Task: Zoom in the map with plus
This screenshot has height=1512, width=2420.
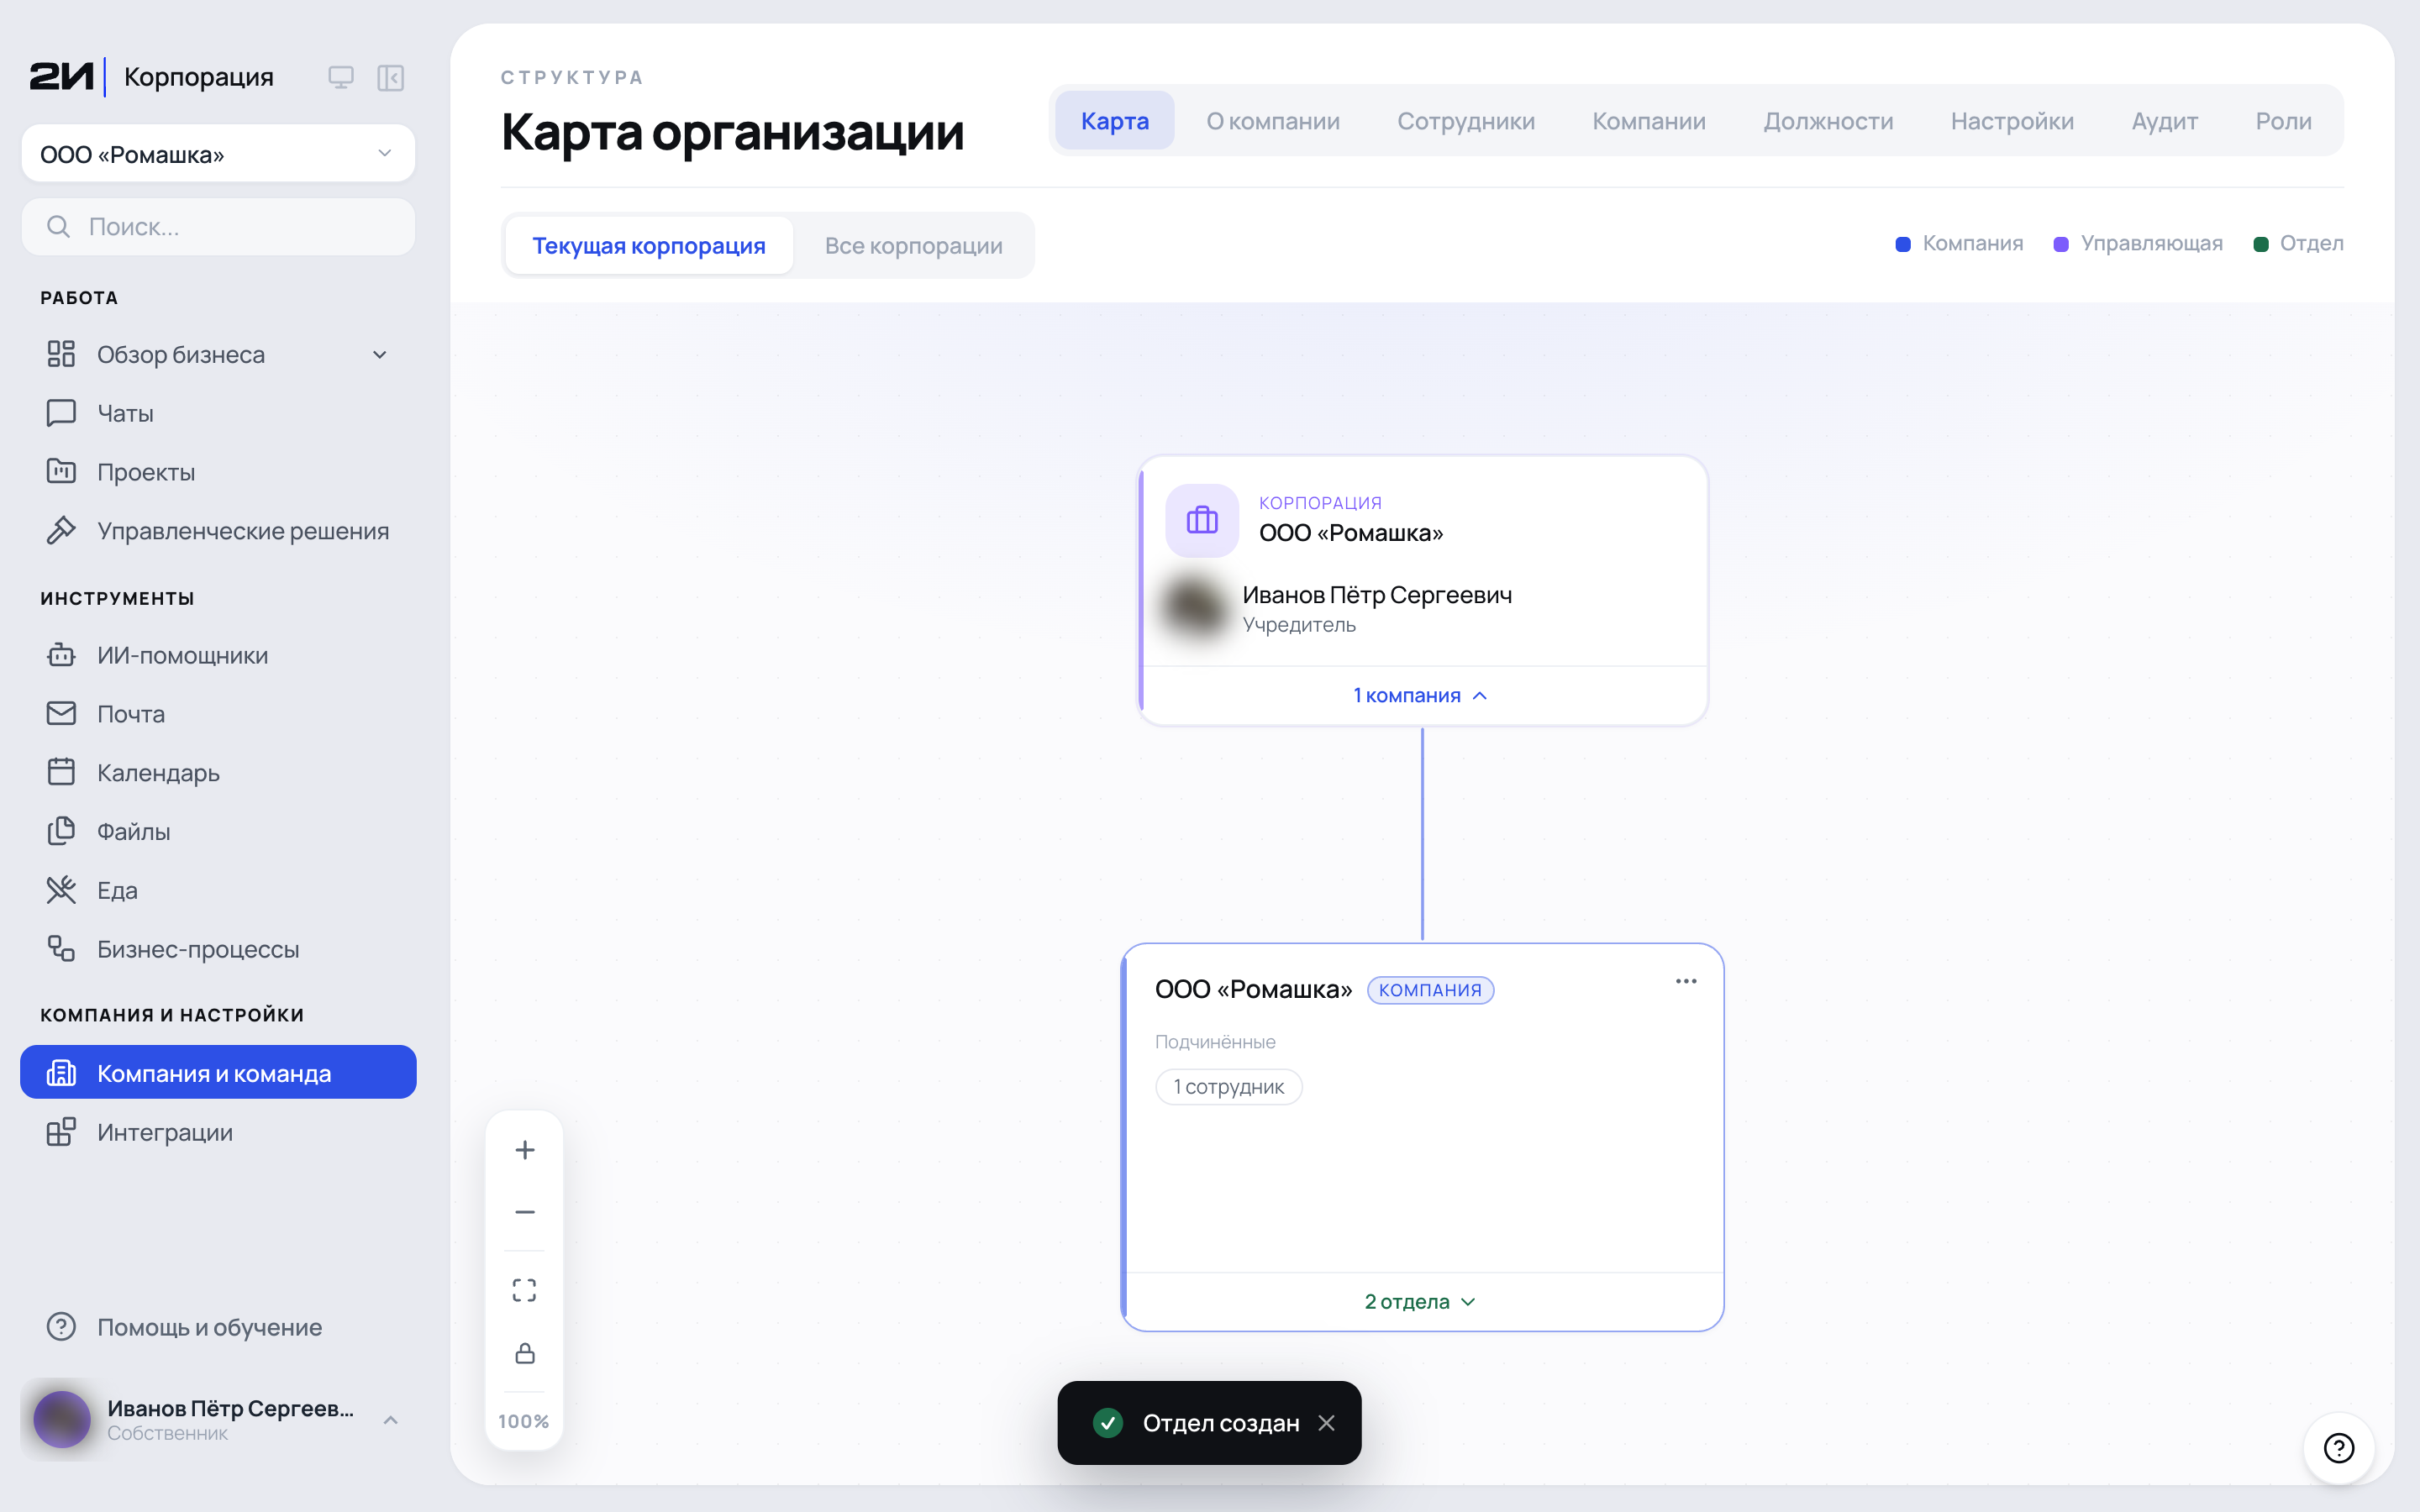Action: click(524, 1150)
